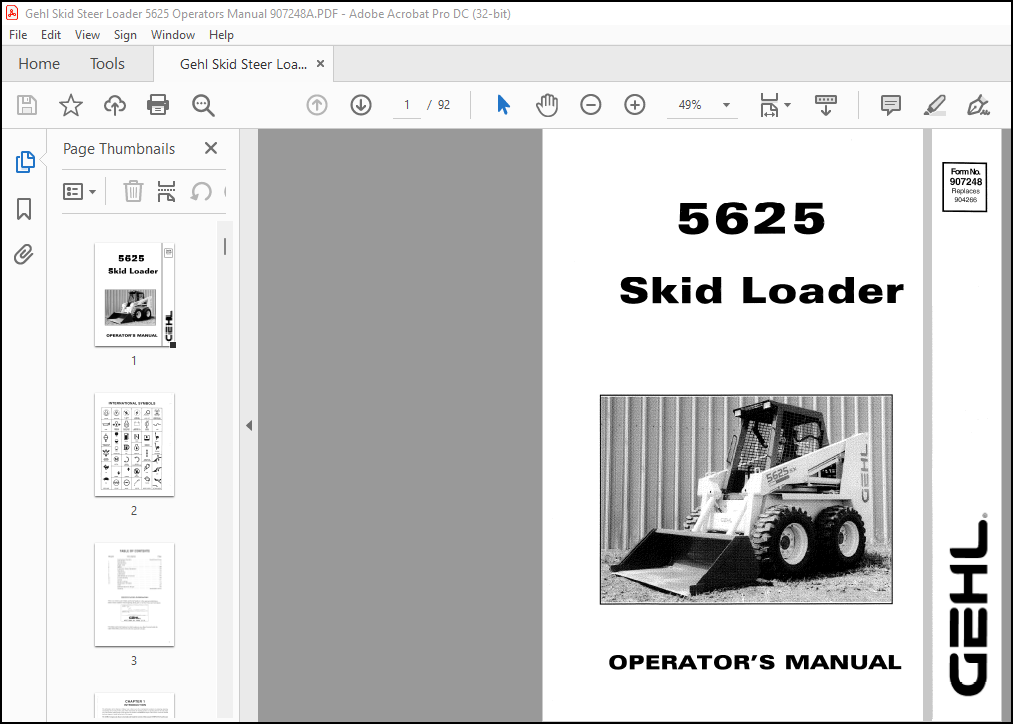The height and width of the screenshot is (724, 1013).
Task: Select page 1 thumbnail
Action: point(134,295)
